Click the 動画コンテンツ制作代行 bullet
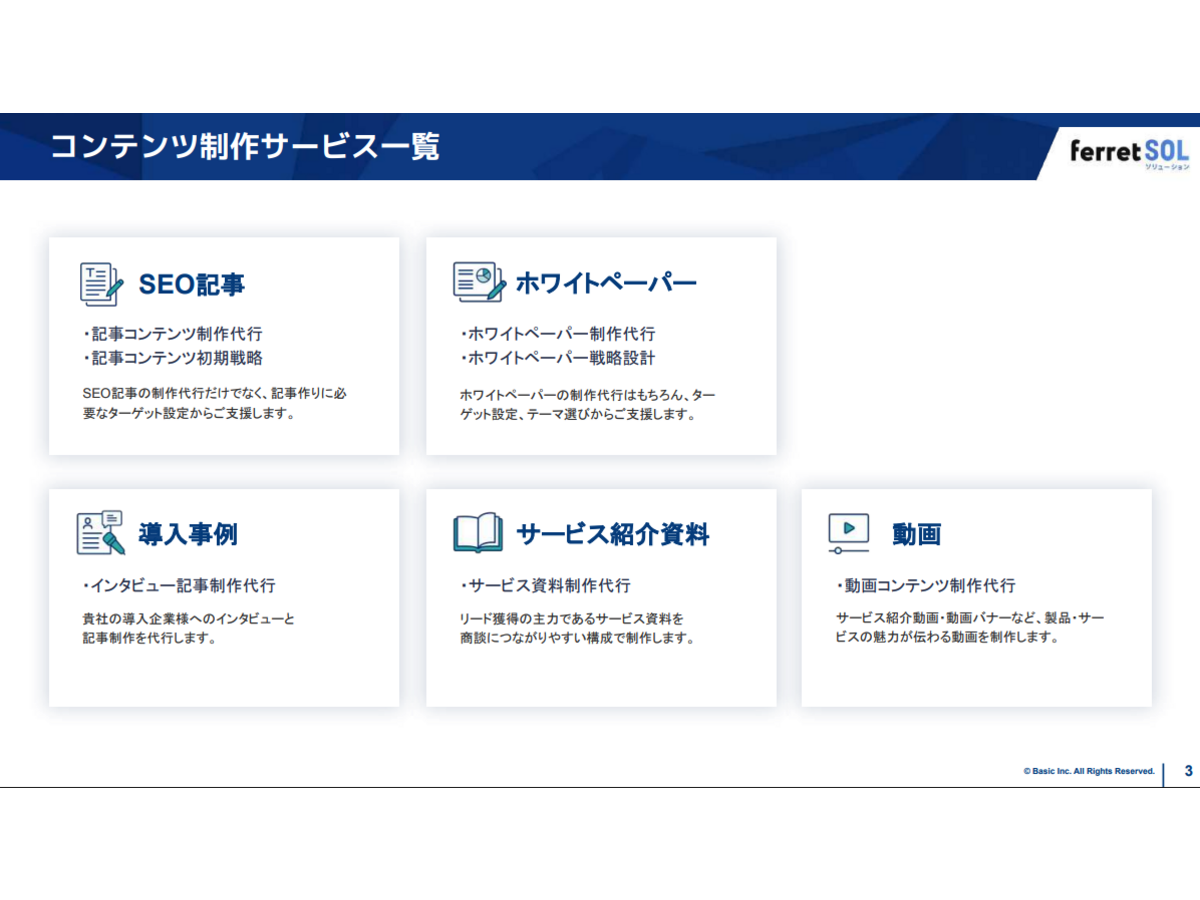Viewport: 1200px width, 900px height. 926,585
